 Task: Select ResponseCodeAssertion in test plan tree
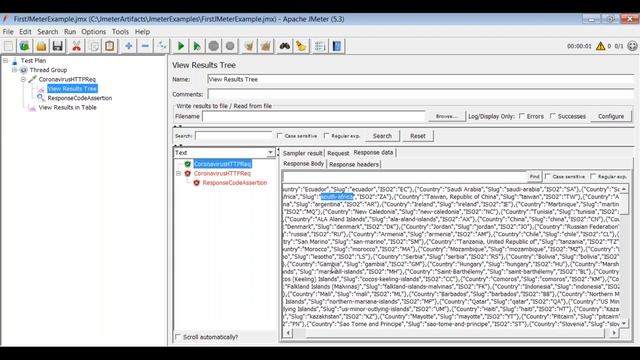(x=80, y=98)
